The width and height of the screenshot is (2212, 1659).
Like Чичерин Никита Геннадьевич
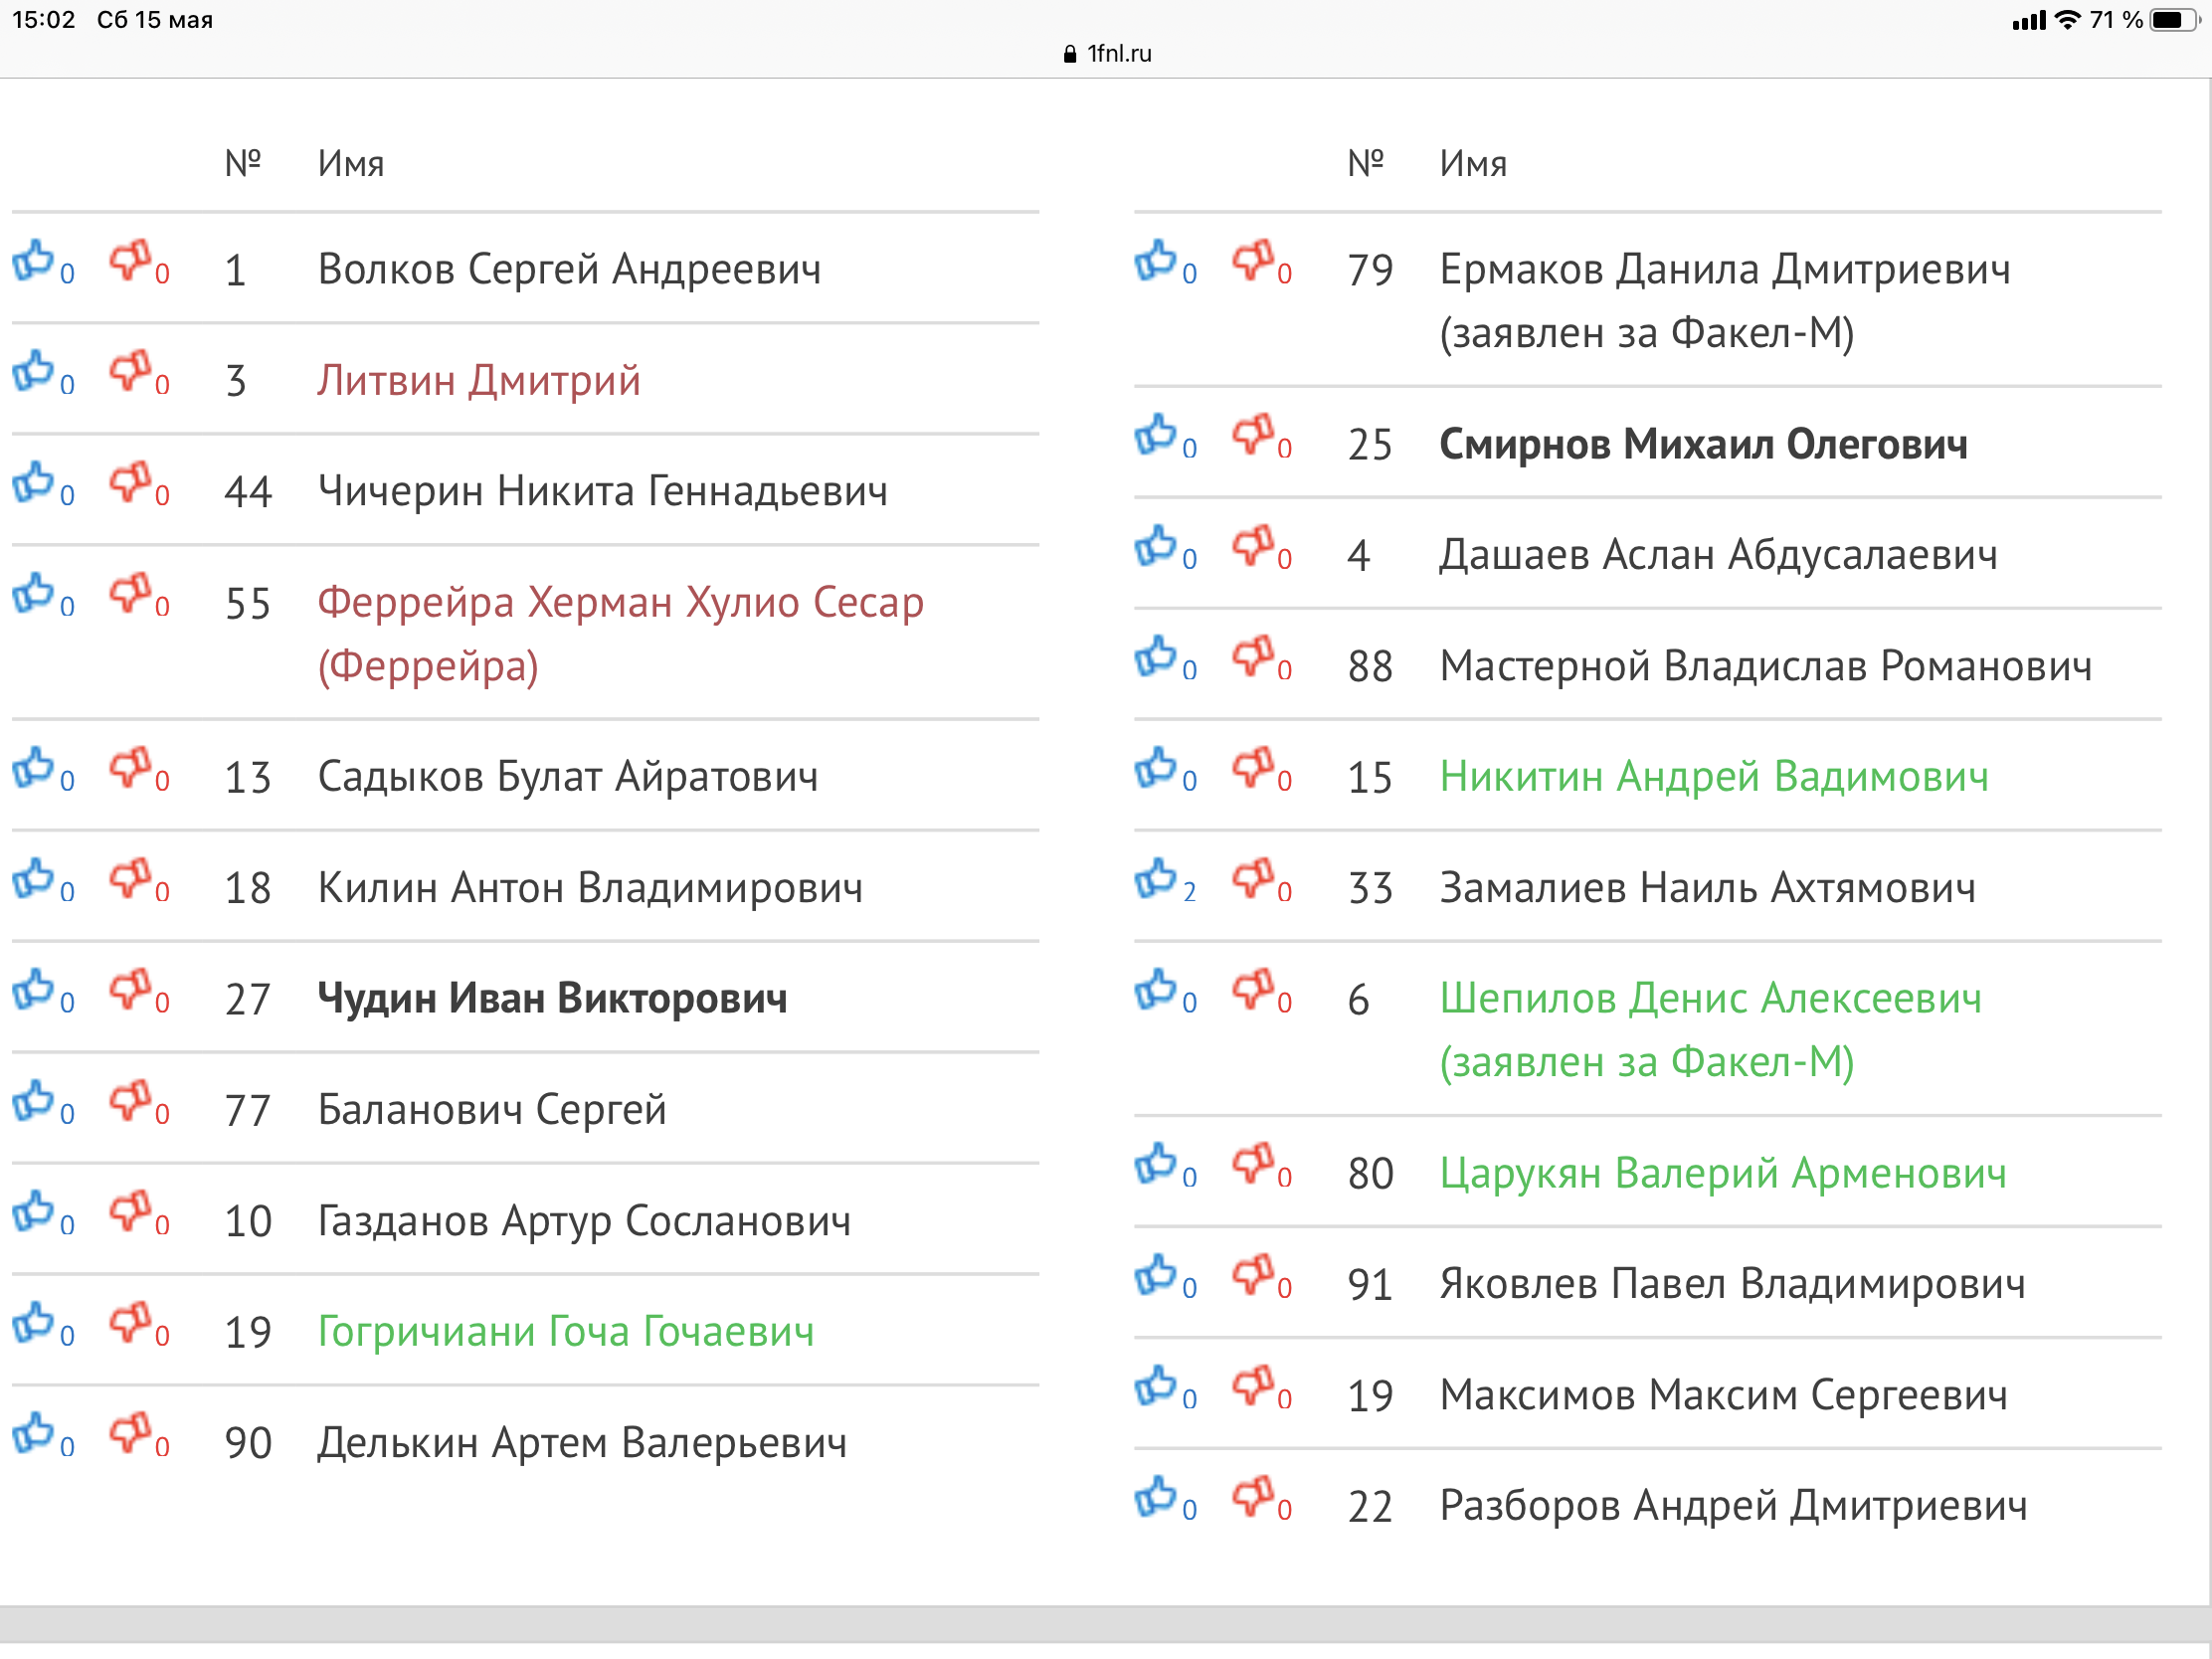coord(33,483)
